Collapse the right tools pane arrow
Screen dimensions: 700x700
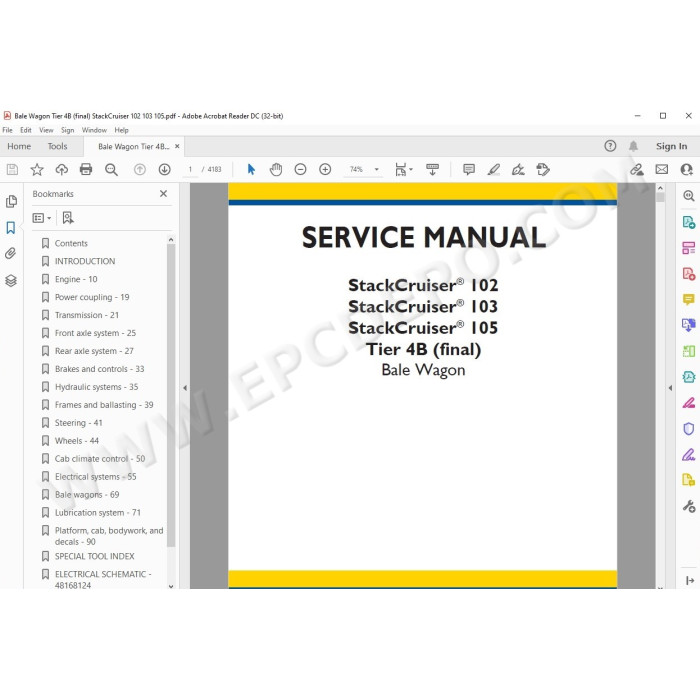670,388
